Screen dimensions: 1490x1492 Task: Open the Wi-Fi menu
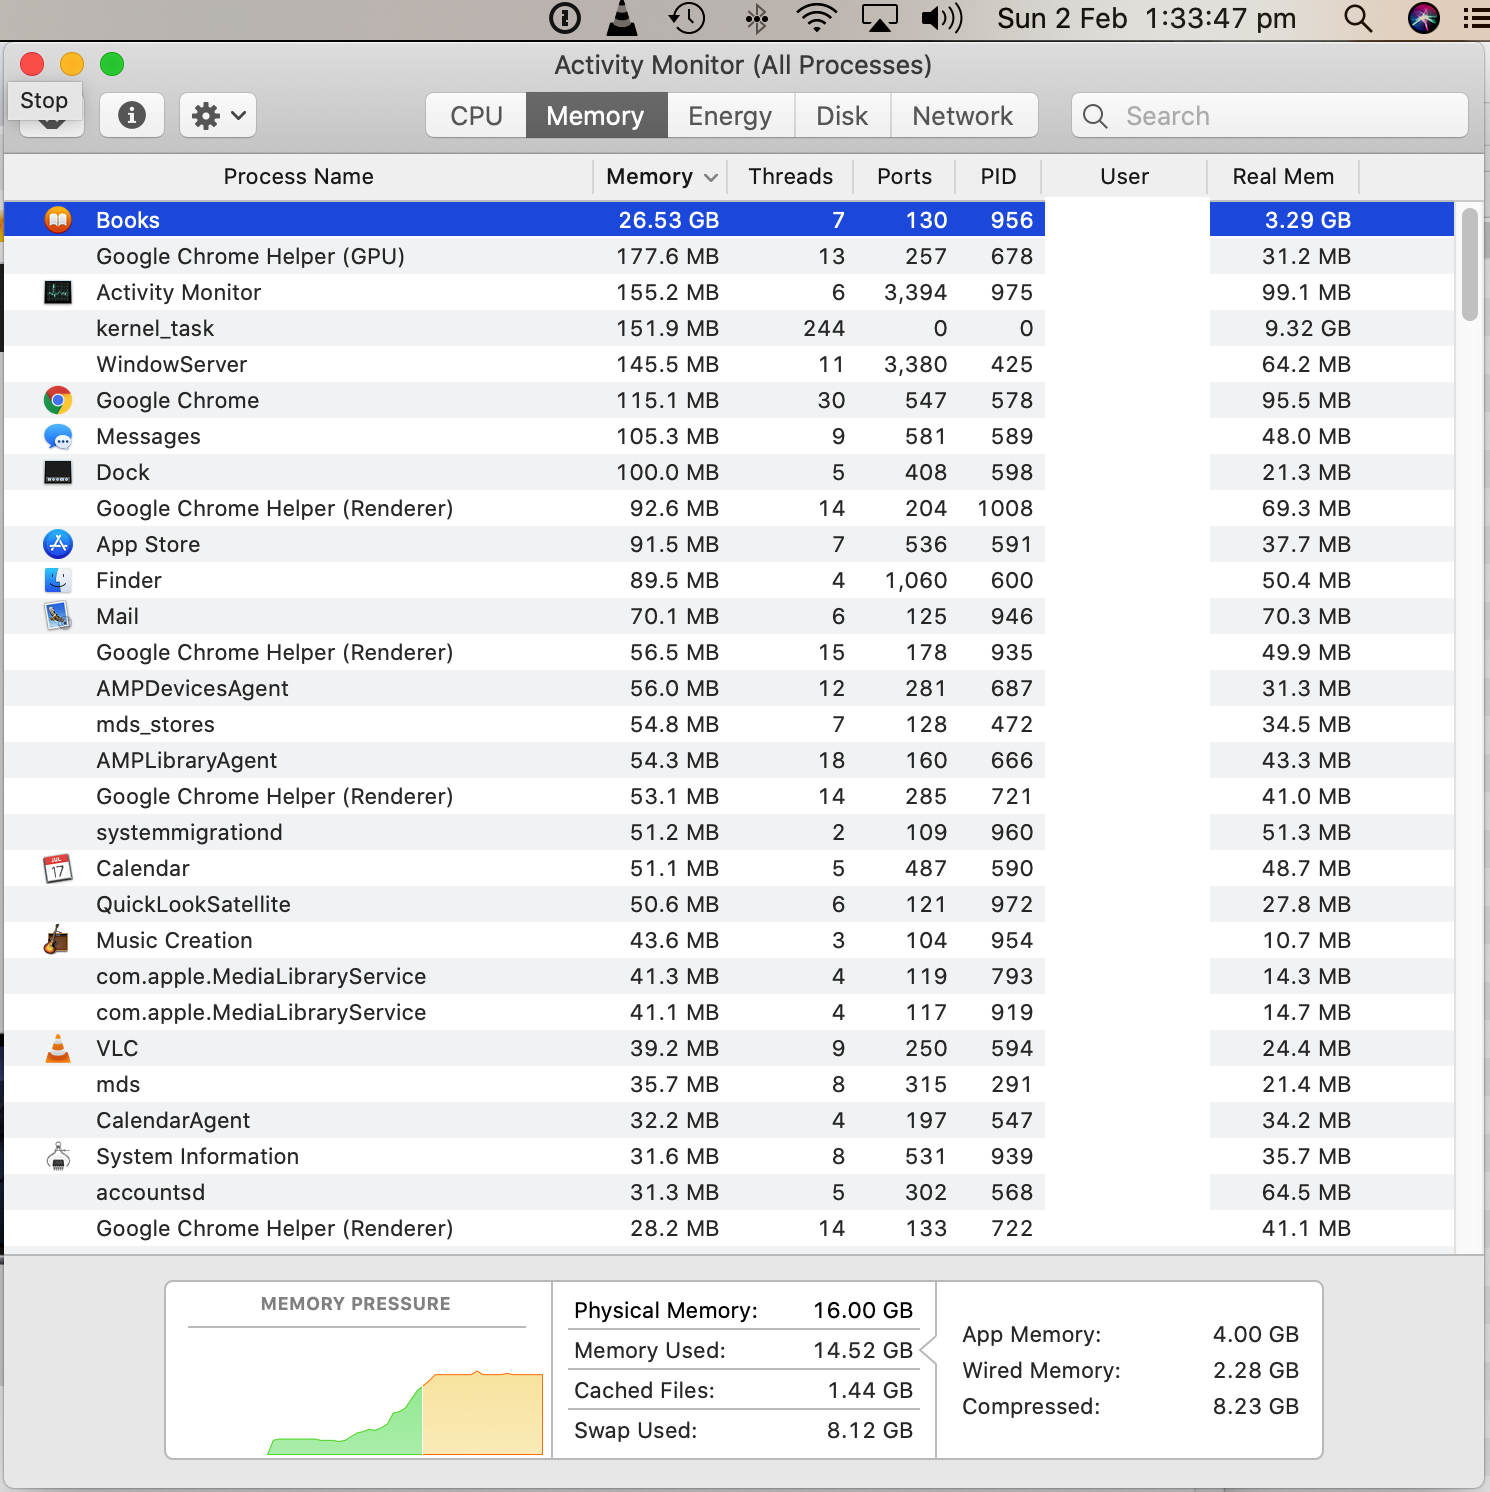point(817,18)
